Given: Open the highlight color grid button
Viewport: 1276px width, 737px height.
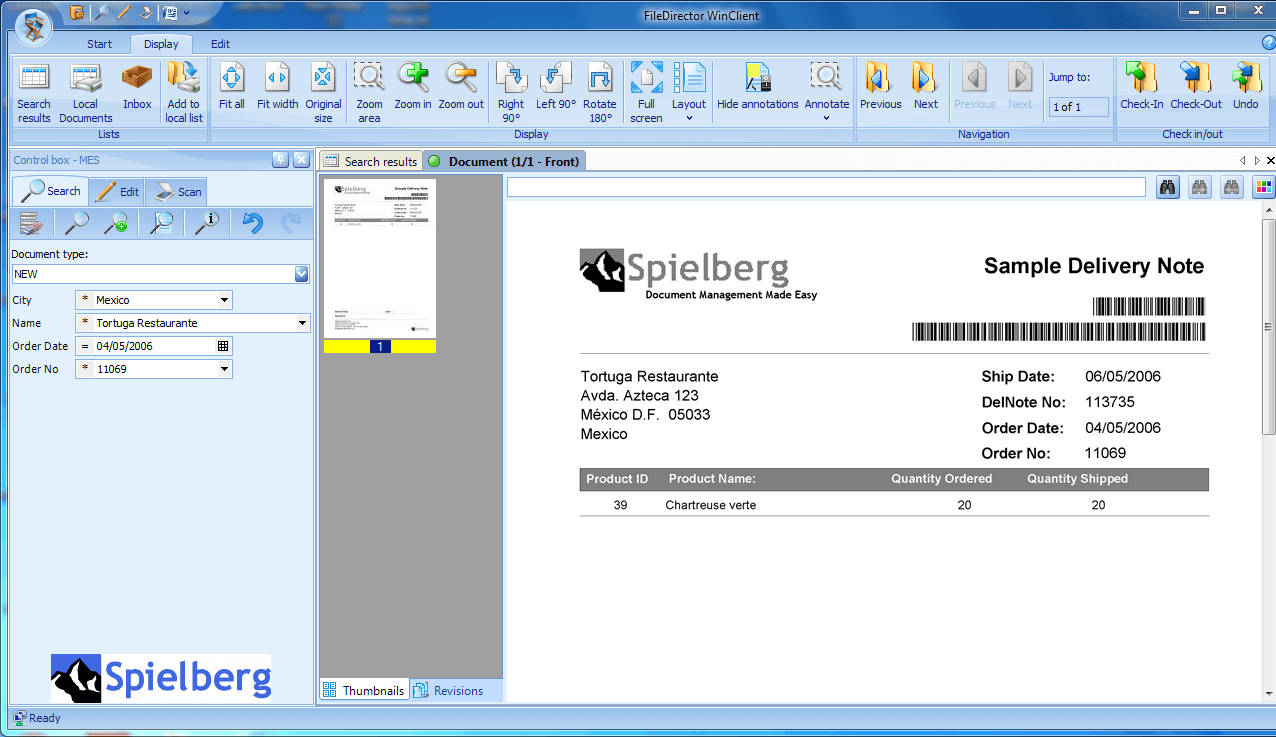Looking at the screenshot, I should coord(1264,187).
